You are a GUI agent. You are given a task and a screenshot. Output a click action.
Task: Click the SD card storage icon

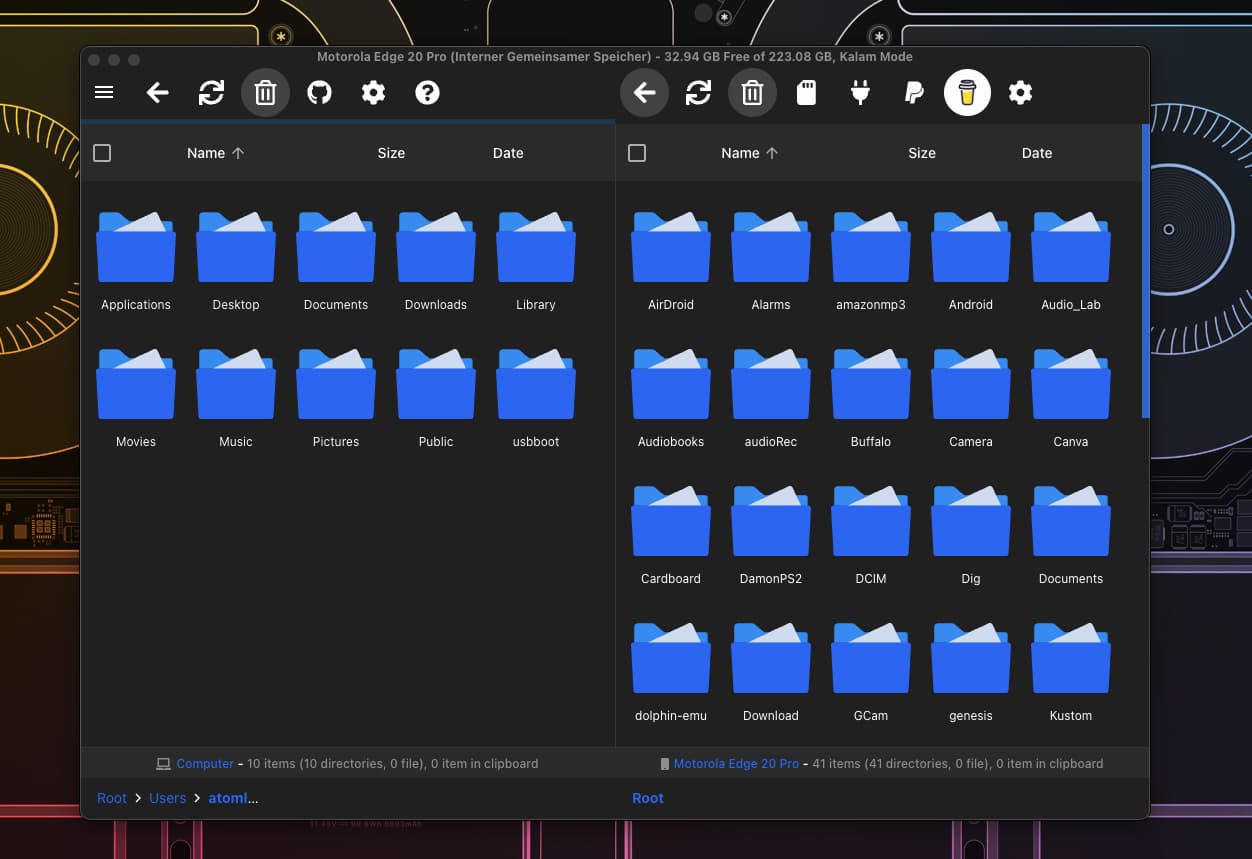click(806, 93)
